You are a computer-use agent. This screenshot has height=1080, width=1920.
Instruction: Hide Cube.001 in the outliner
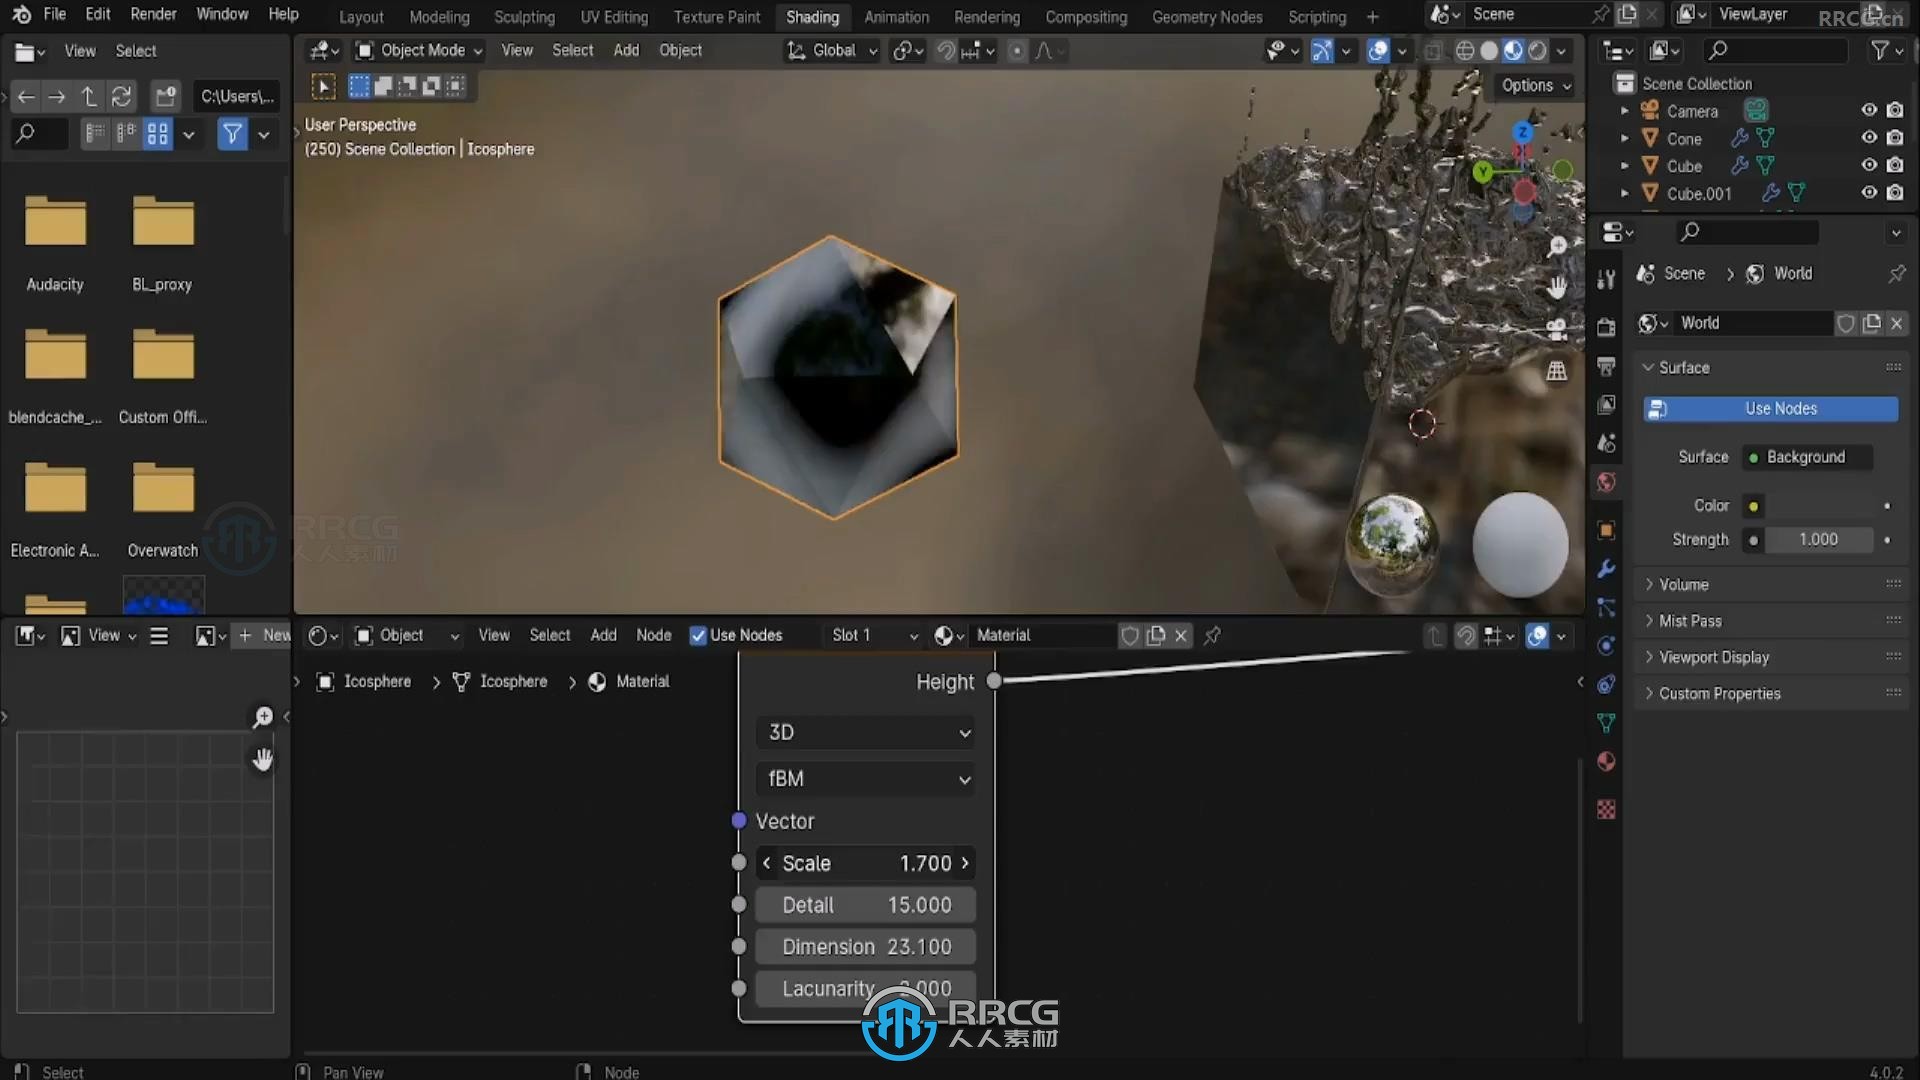point(1868,193)
